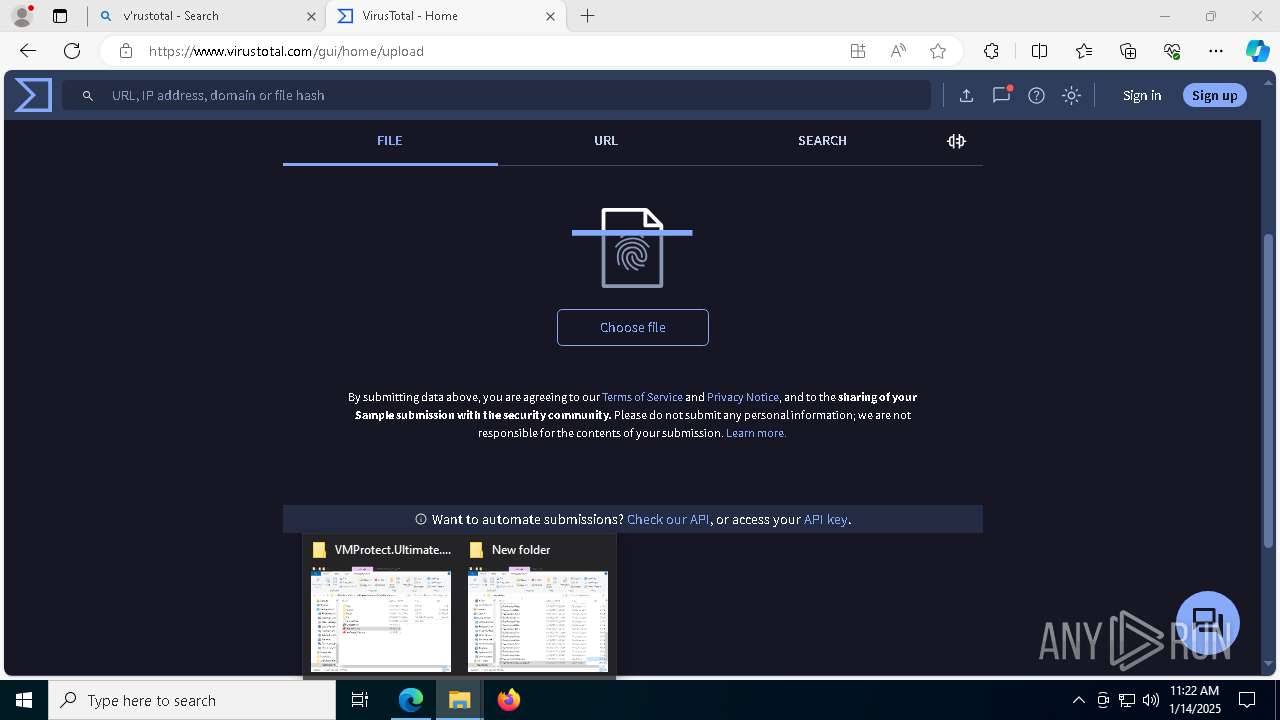Open the help question mark icon

pyautogui.click(x=1036, y=95)
